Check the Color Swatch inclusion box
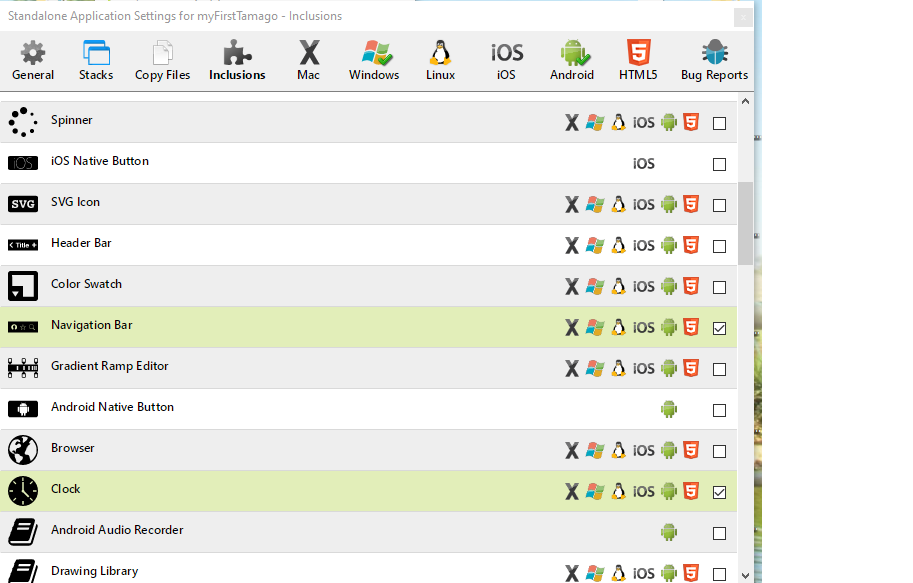Screen dimensions: 913x583 pyautogui.click(x=720, y=287)
